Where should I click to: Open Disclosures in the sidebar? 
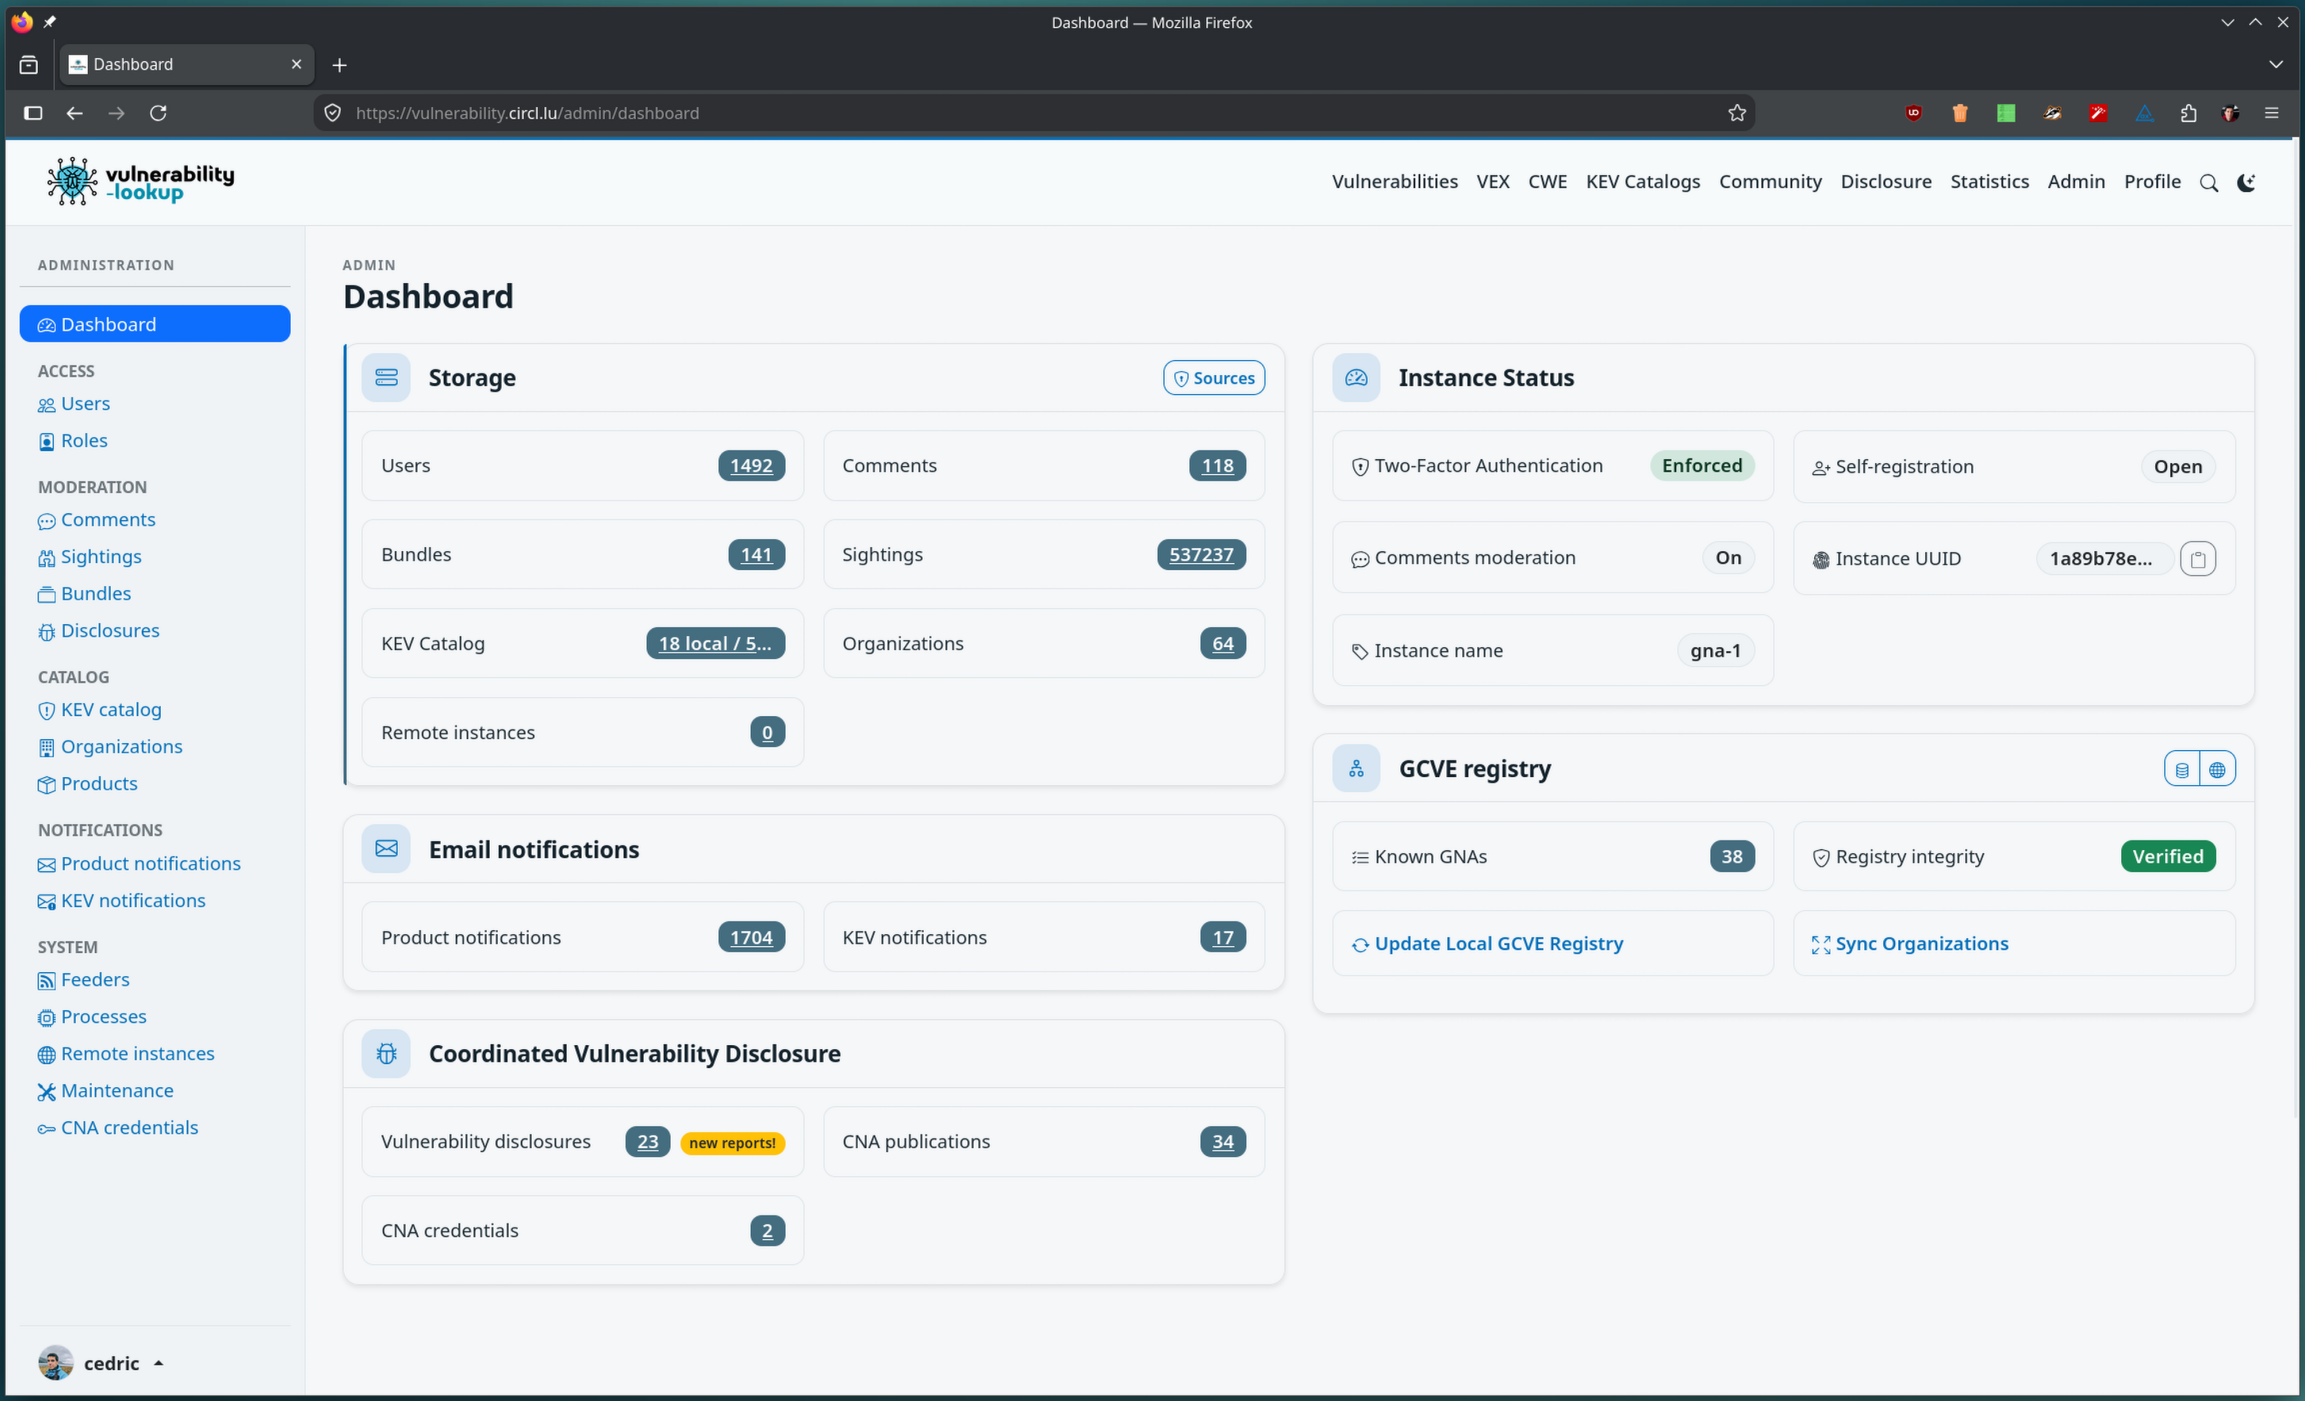(x=99, y=631)
